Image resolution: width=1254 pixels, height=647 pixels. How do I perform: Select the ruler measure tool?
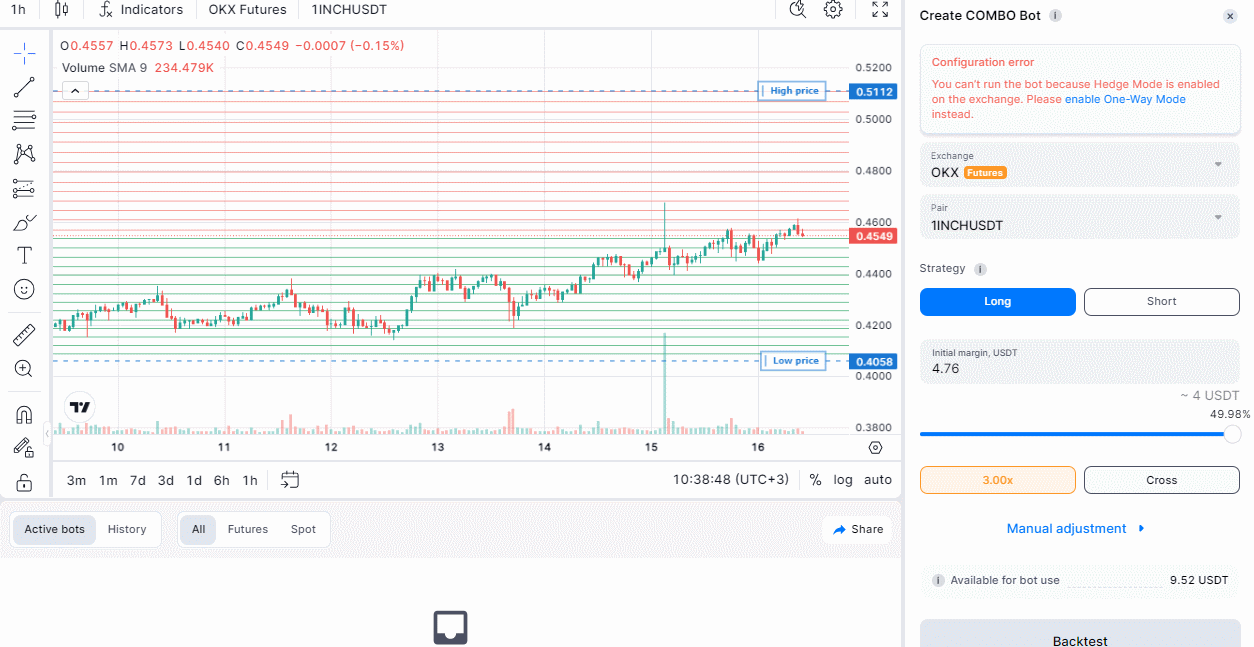click(24, 335)
